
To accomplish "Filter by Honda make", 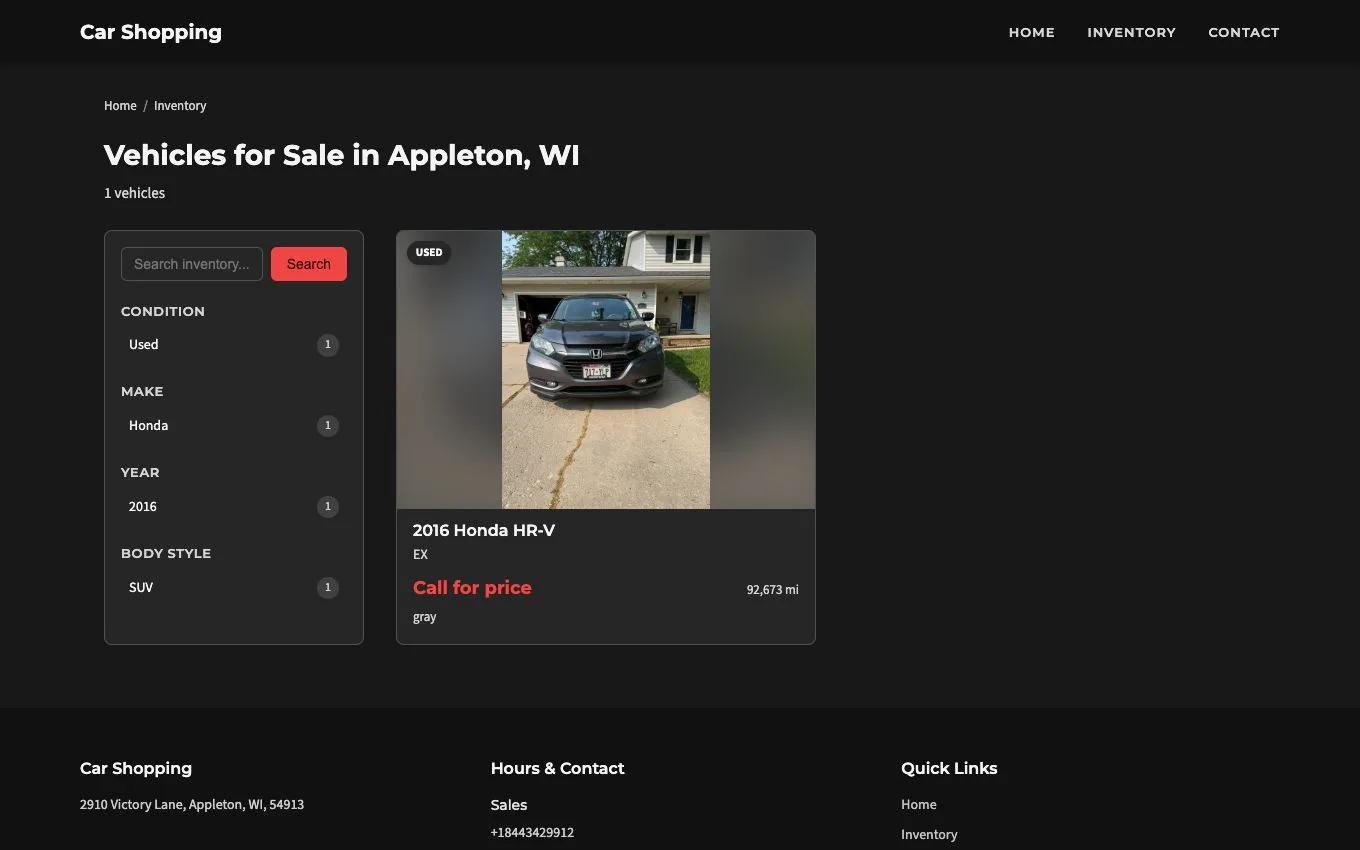I will pos(234,426).
